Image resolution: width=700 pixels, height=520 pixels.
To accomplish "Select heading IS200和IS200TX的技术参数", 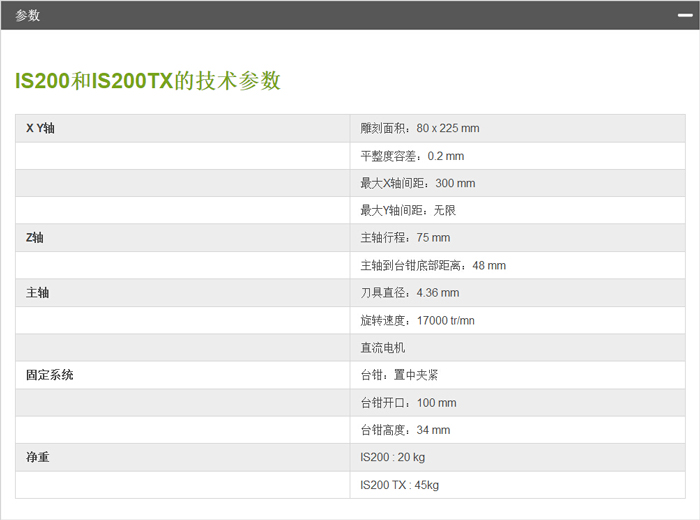I will [148, 81].
